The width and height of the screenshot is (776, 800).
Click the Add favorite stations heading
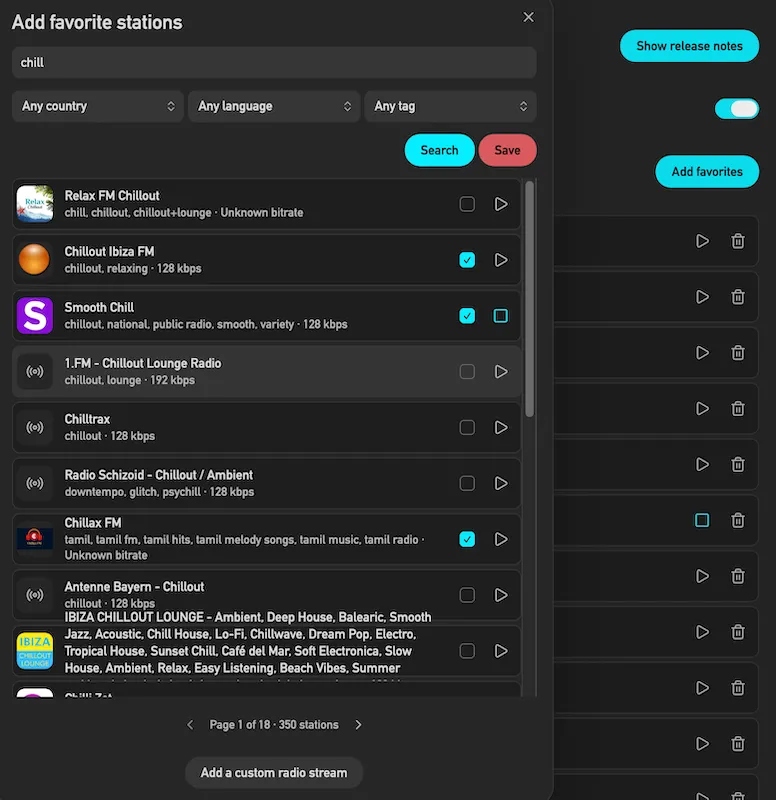click(97, 22)
